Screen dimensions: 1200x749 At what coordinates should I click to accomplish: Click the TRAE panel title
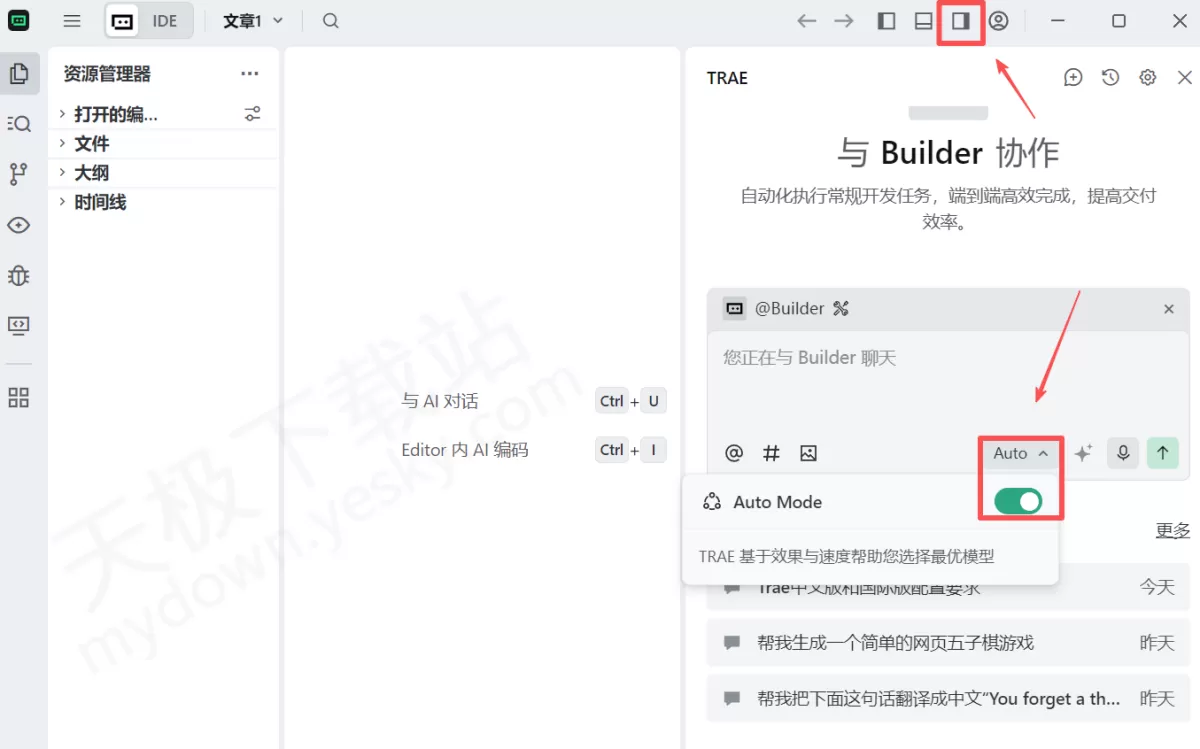[x=727, y=78]
